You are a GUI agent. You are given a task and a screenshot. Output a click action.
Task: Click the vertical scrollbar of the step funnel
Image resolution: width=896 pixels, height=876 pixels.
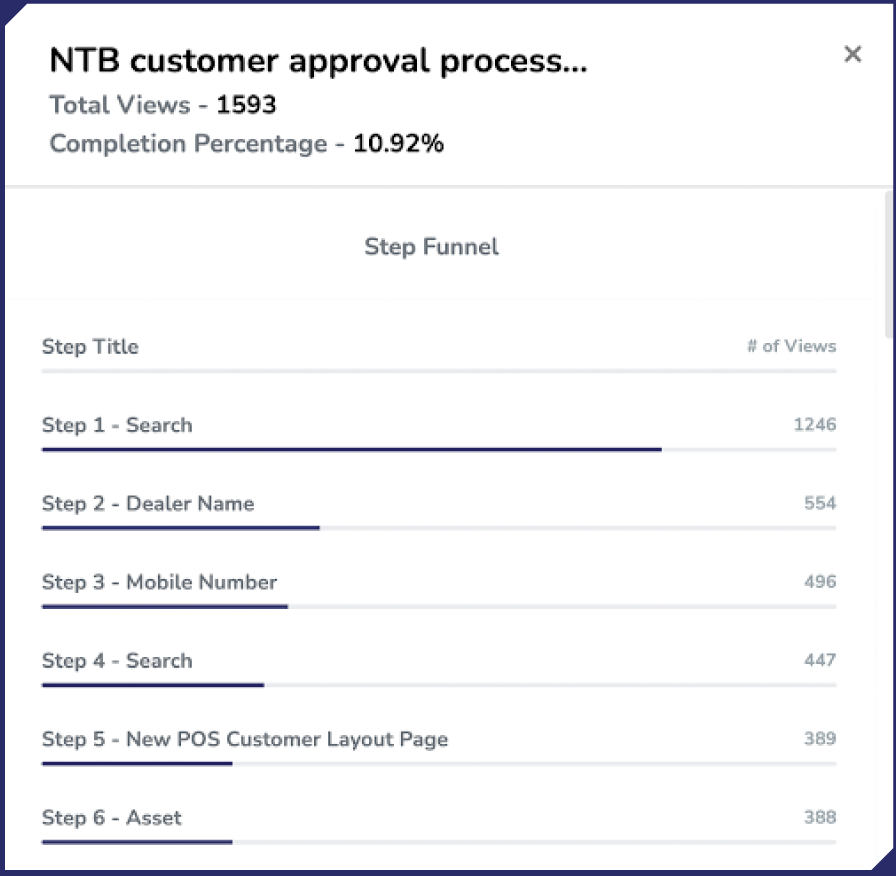pyautogui.click(x=889, y=265)
